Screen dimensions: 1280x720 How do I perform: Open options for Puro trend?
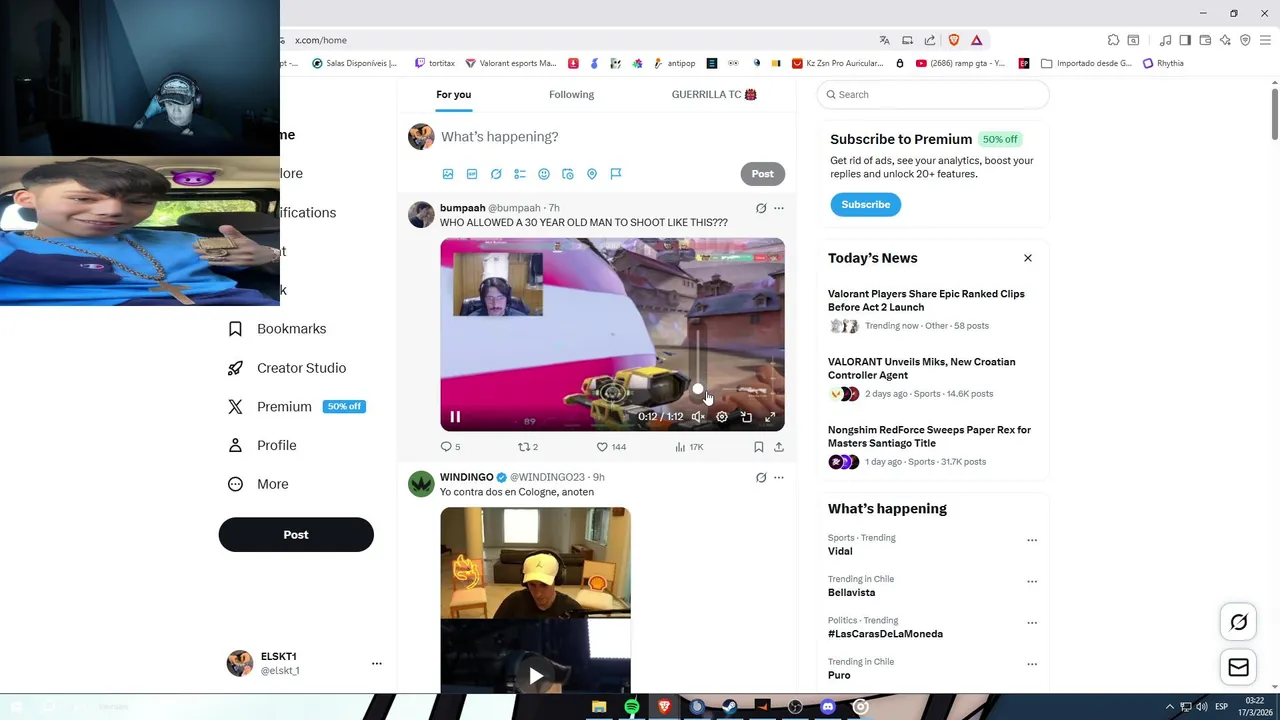tap(1032, 664)
